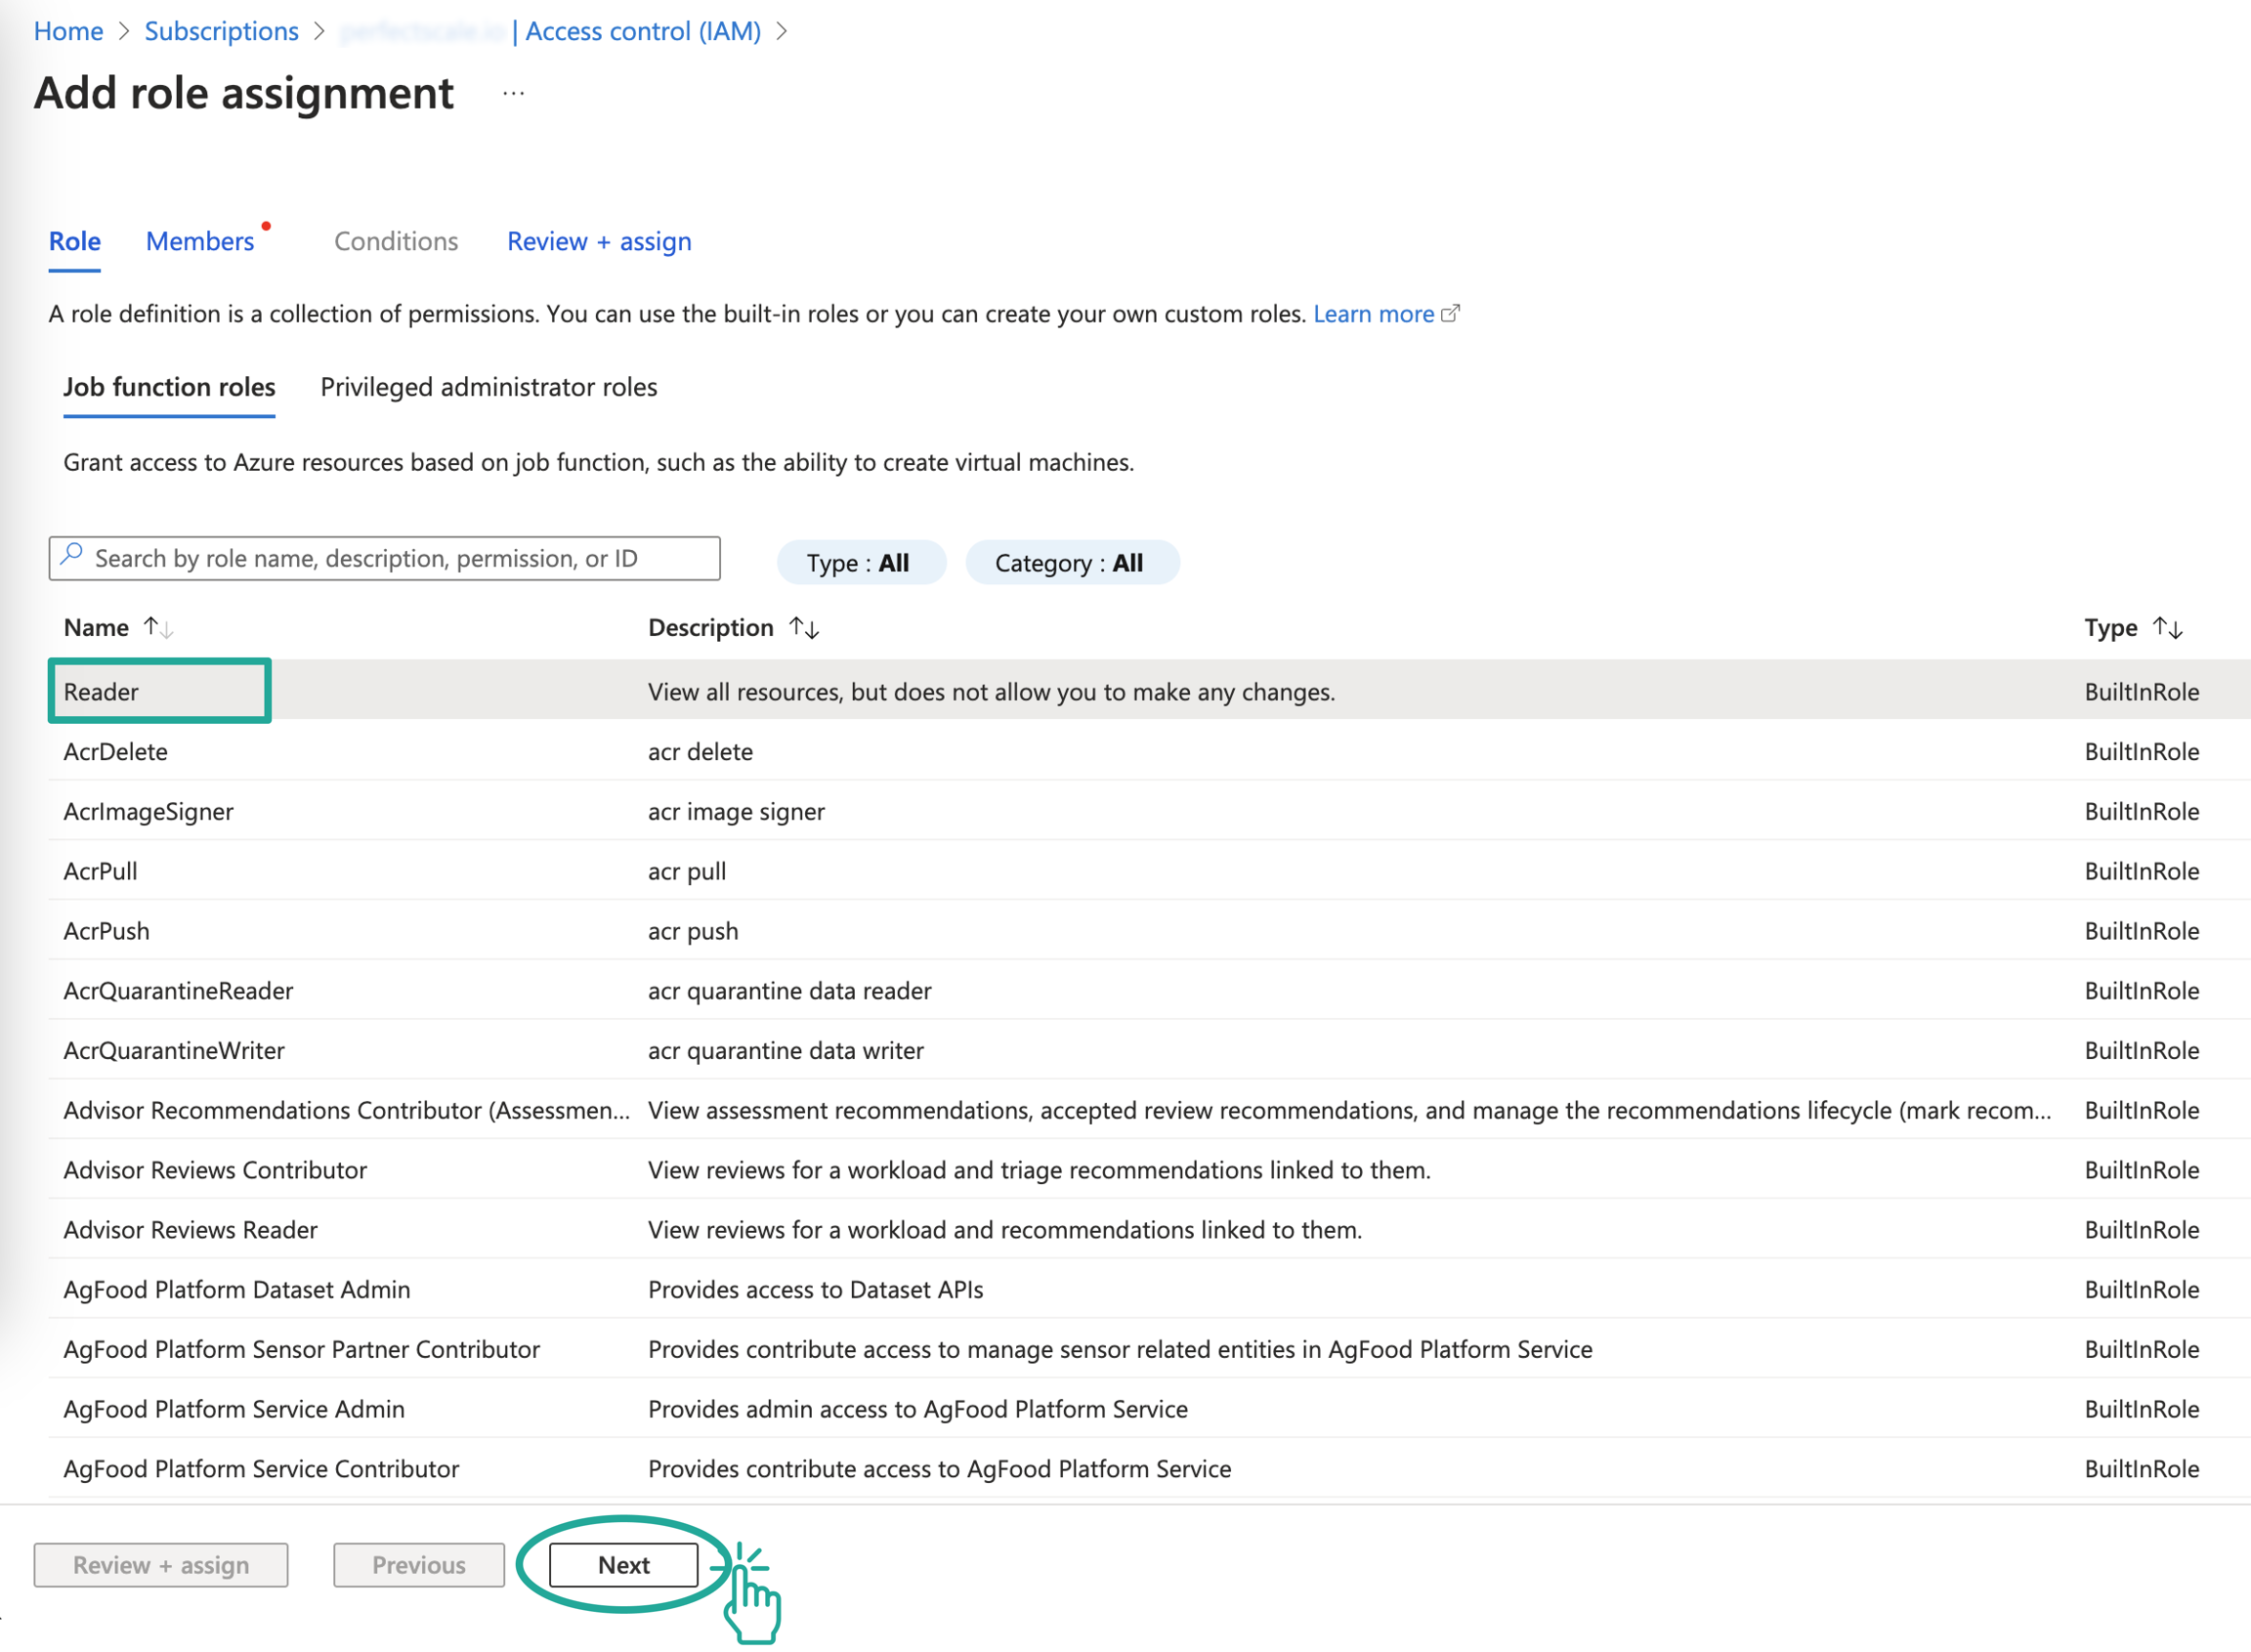This screenshot has width=2251, height=1652.
Task: Open the Review + assign tab
Action: click(598, 241)
